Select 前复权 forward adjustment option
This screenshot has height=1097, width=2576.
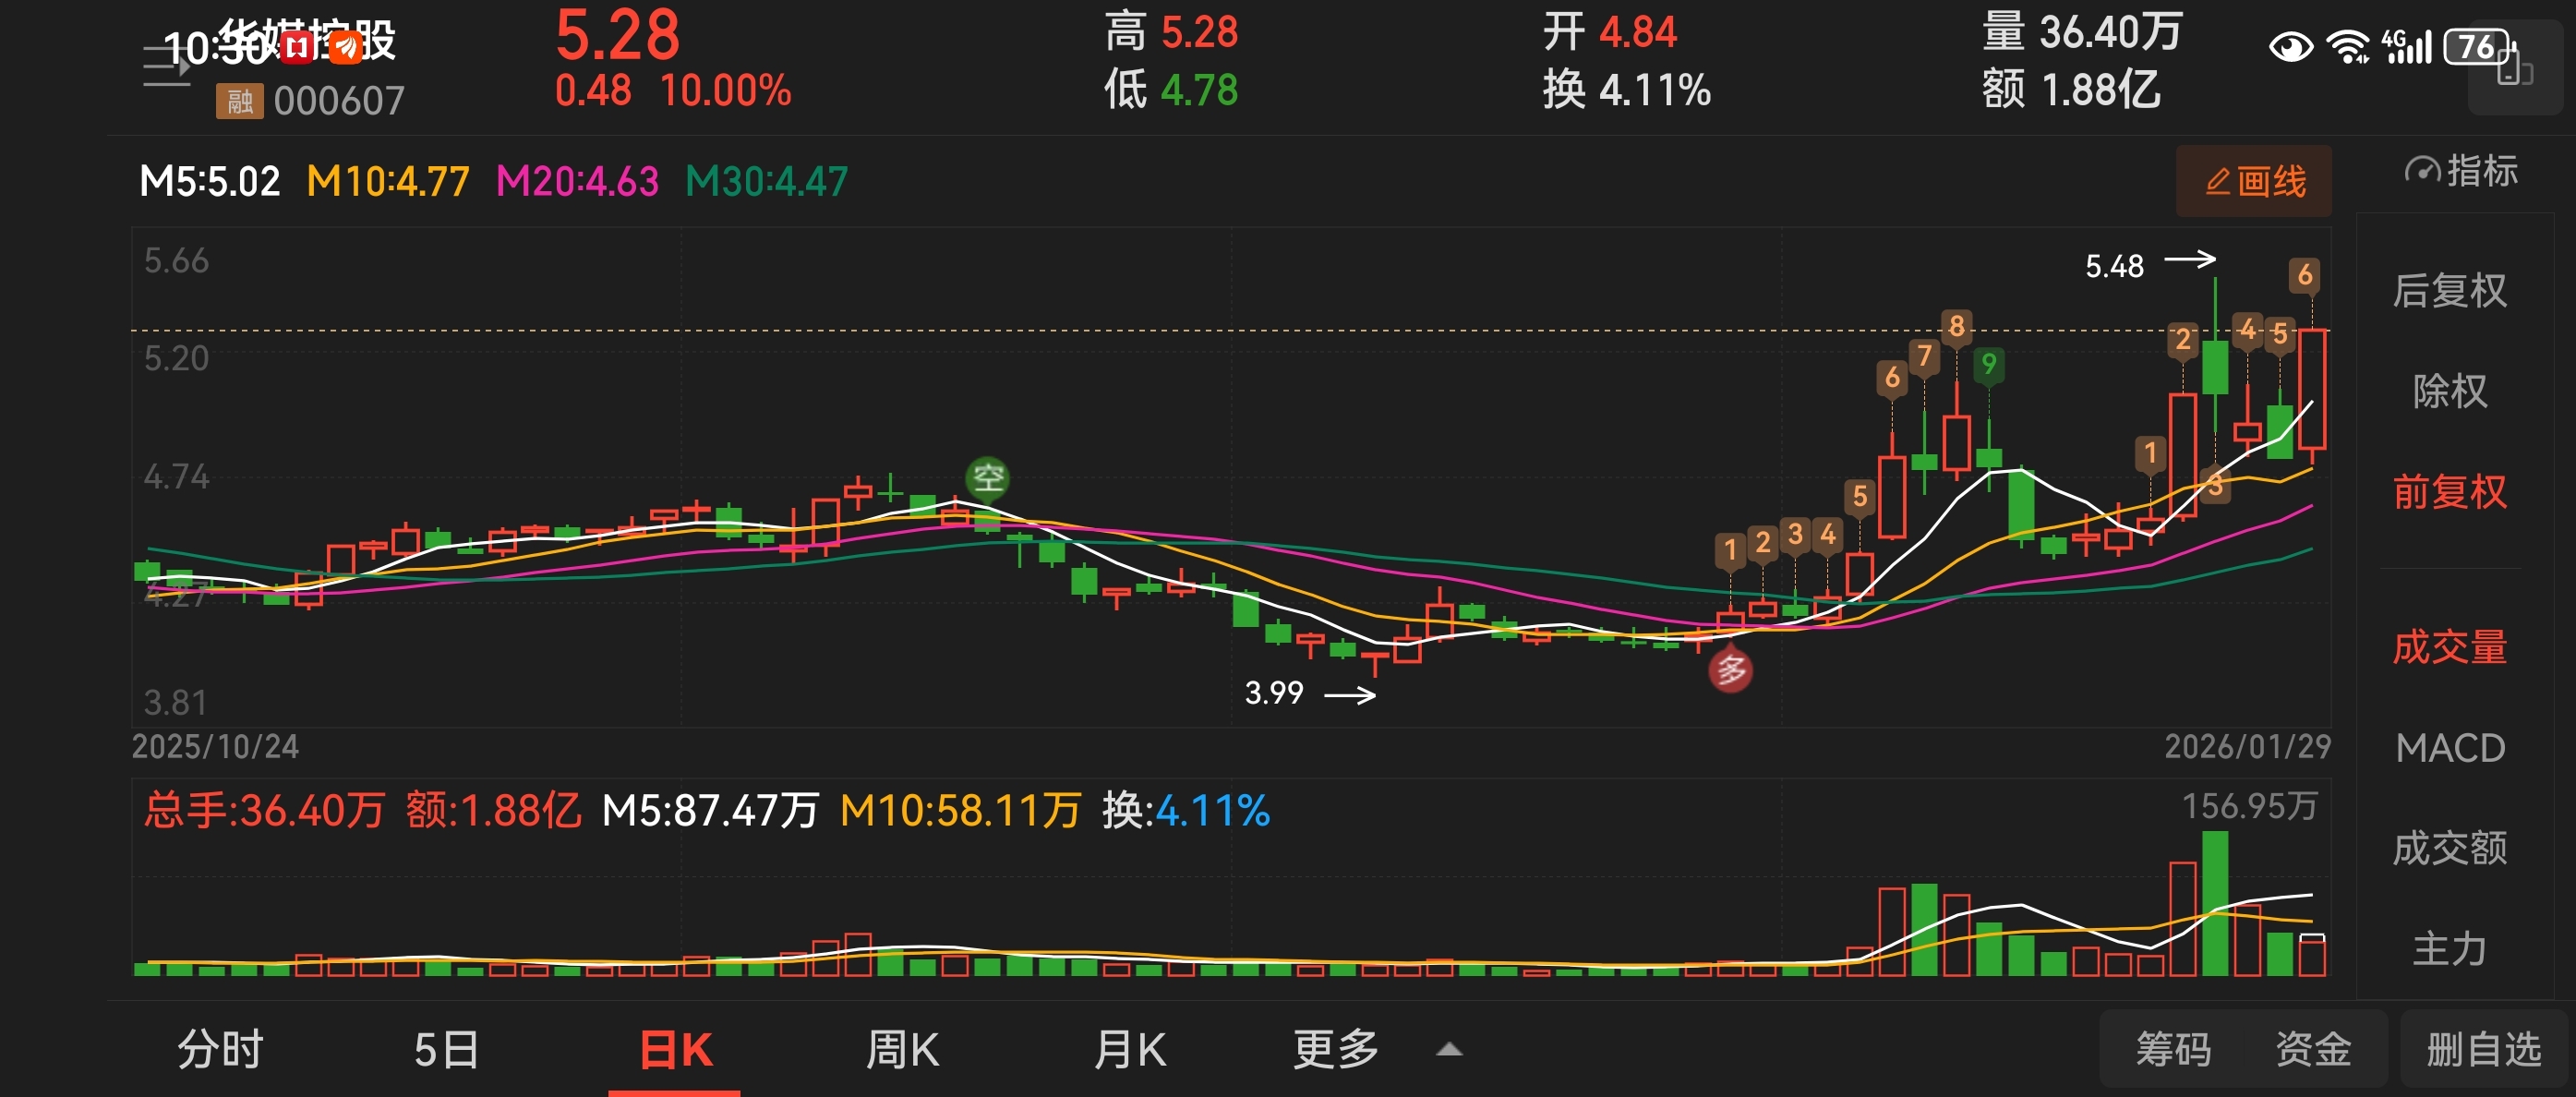click(x=2449, y=492)
